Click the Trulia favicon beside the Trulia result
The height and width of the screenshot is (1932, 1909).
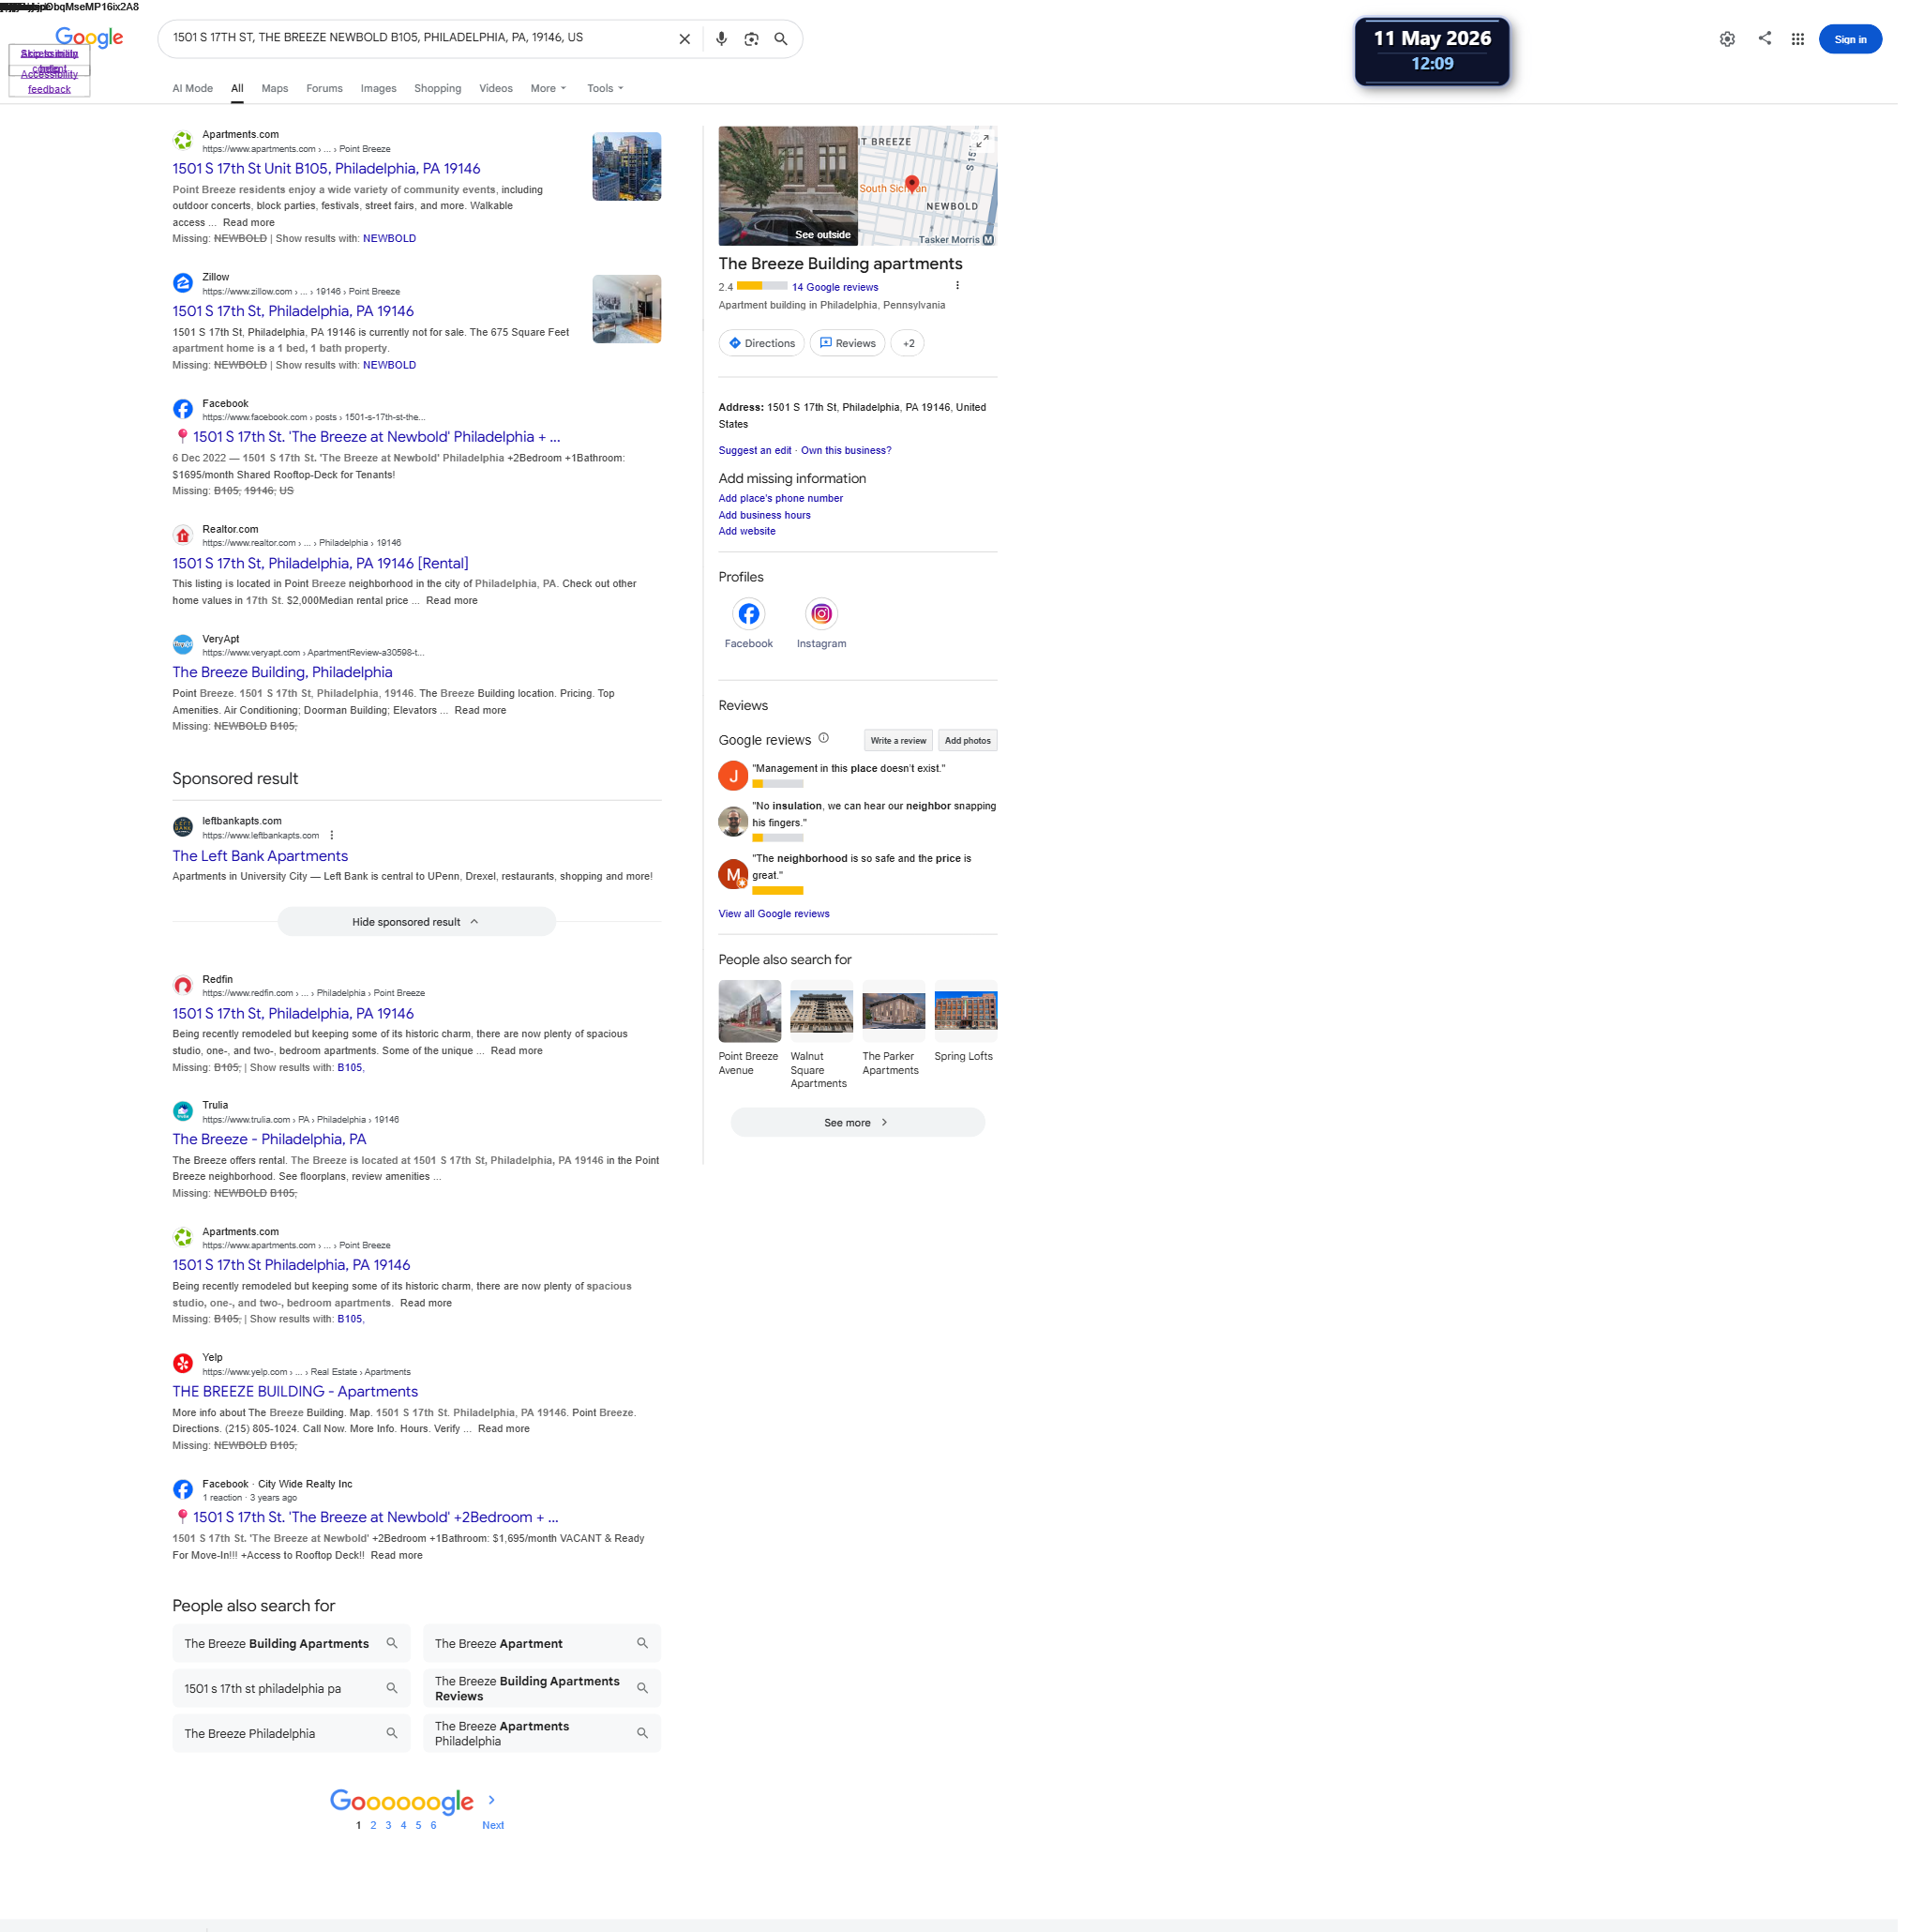point(183,1111)
